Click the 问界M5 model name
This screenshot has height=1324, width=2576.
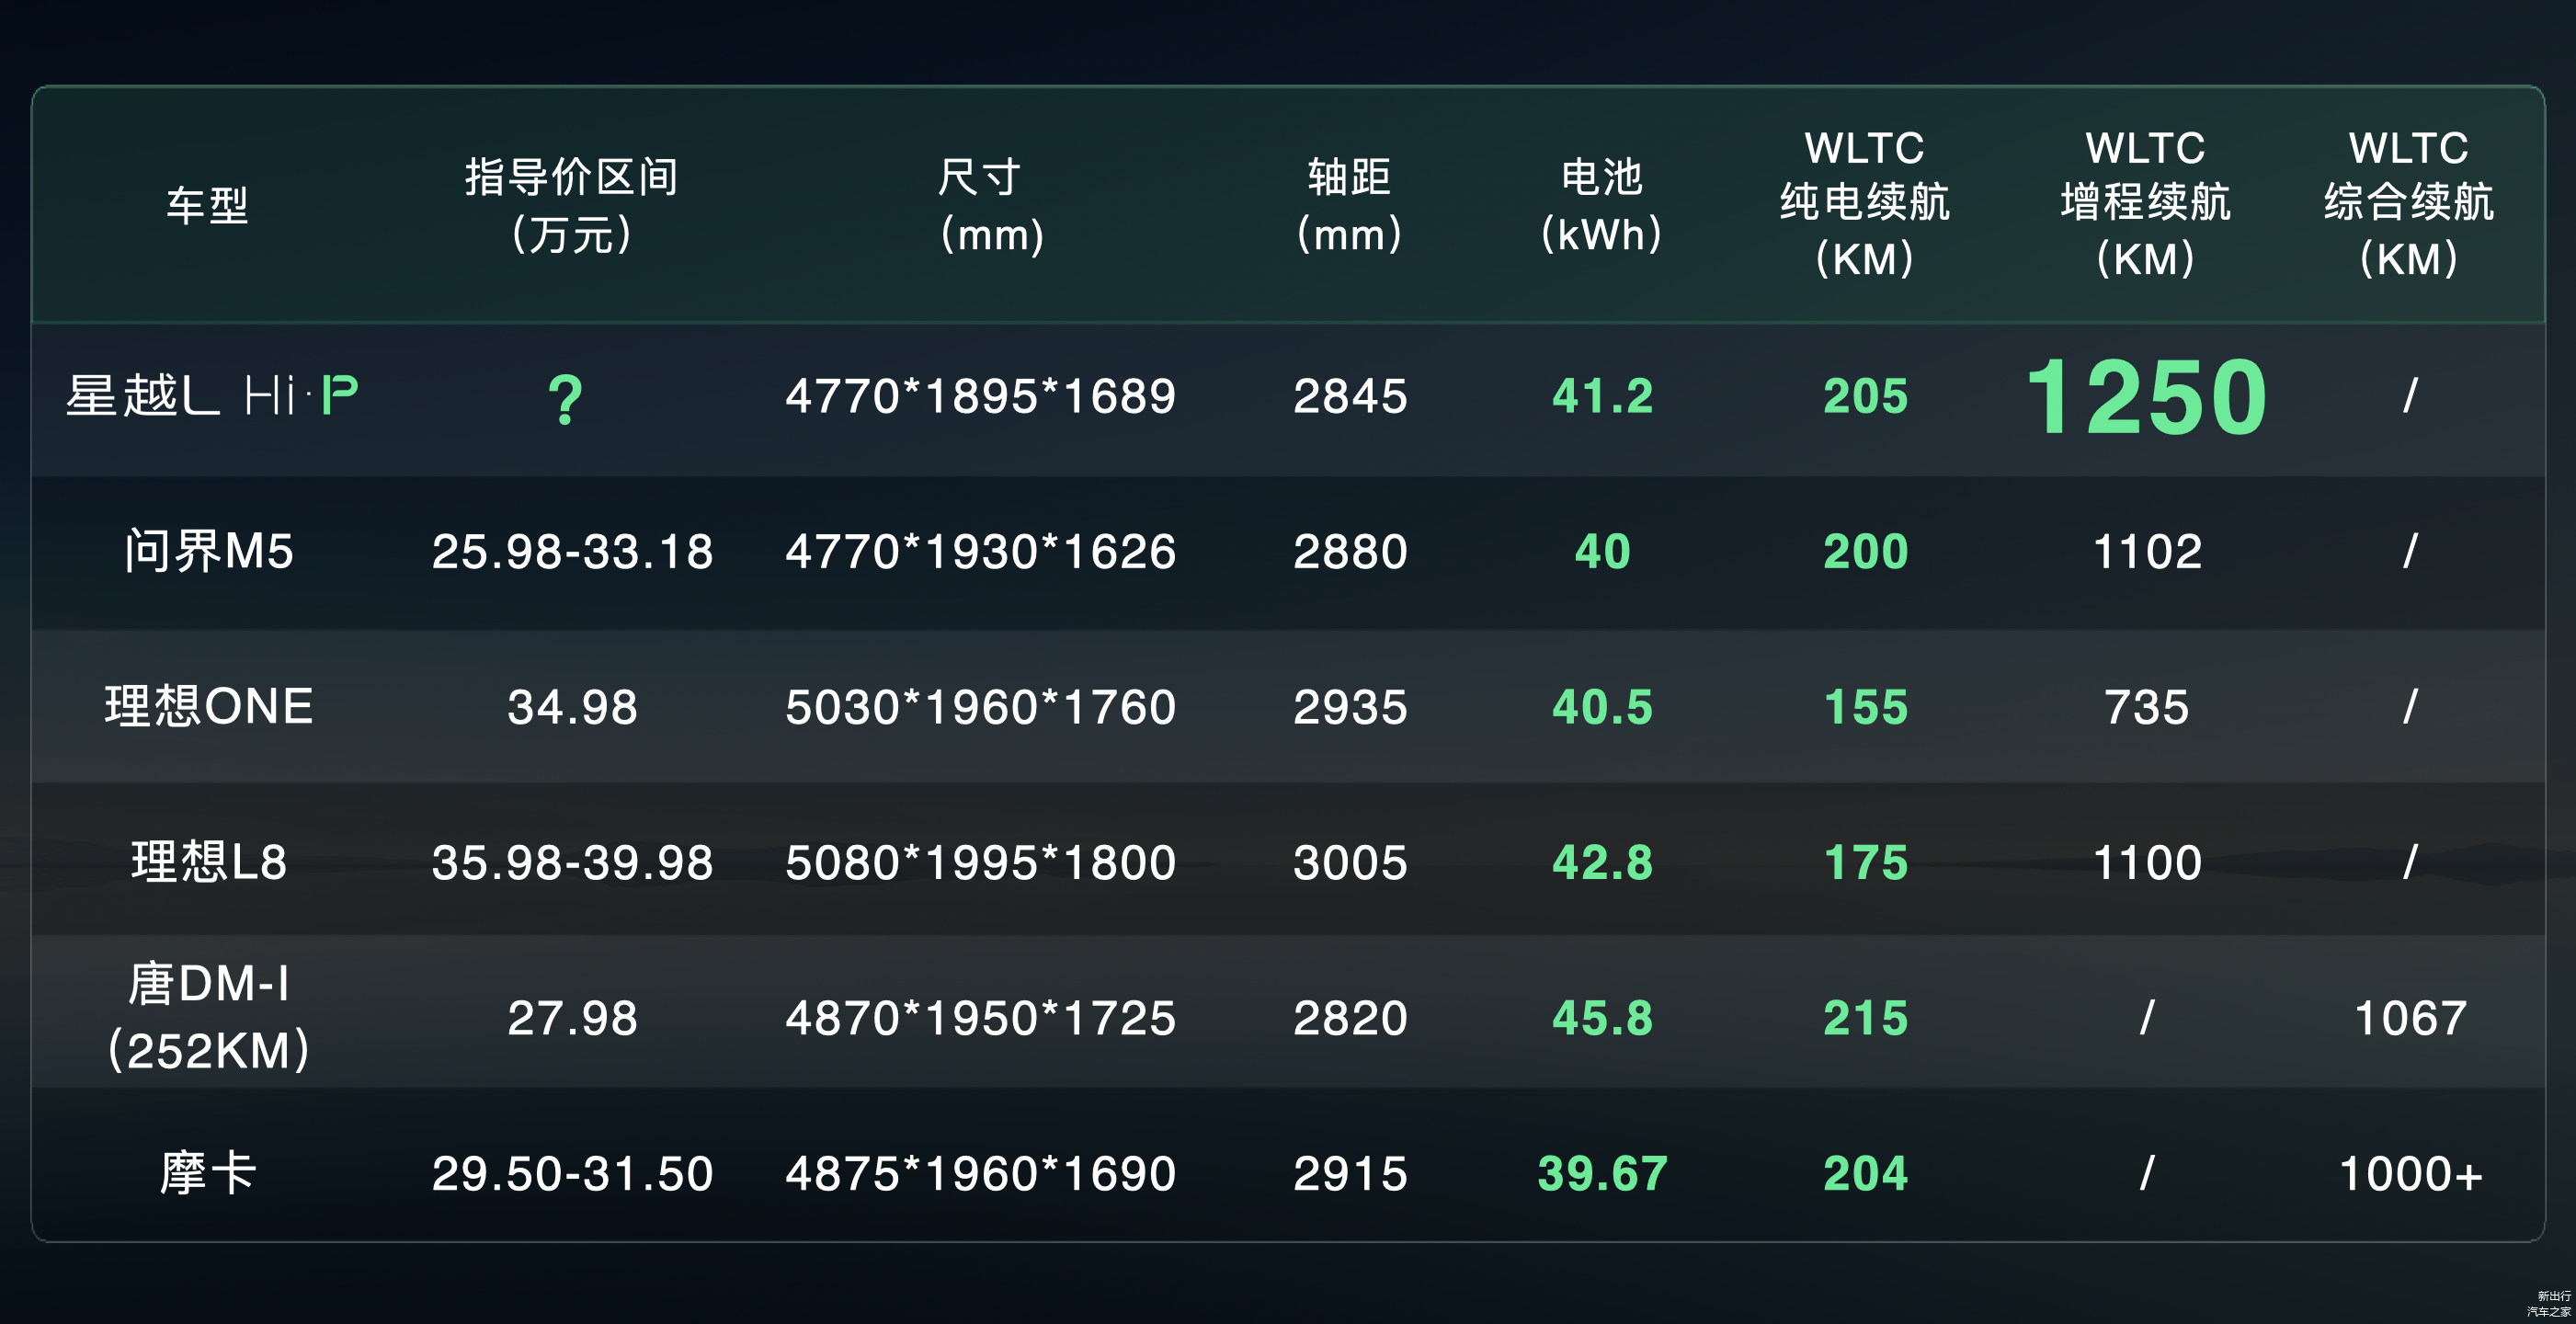click(x=209, y=551)
